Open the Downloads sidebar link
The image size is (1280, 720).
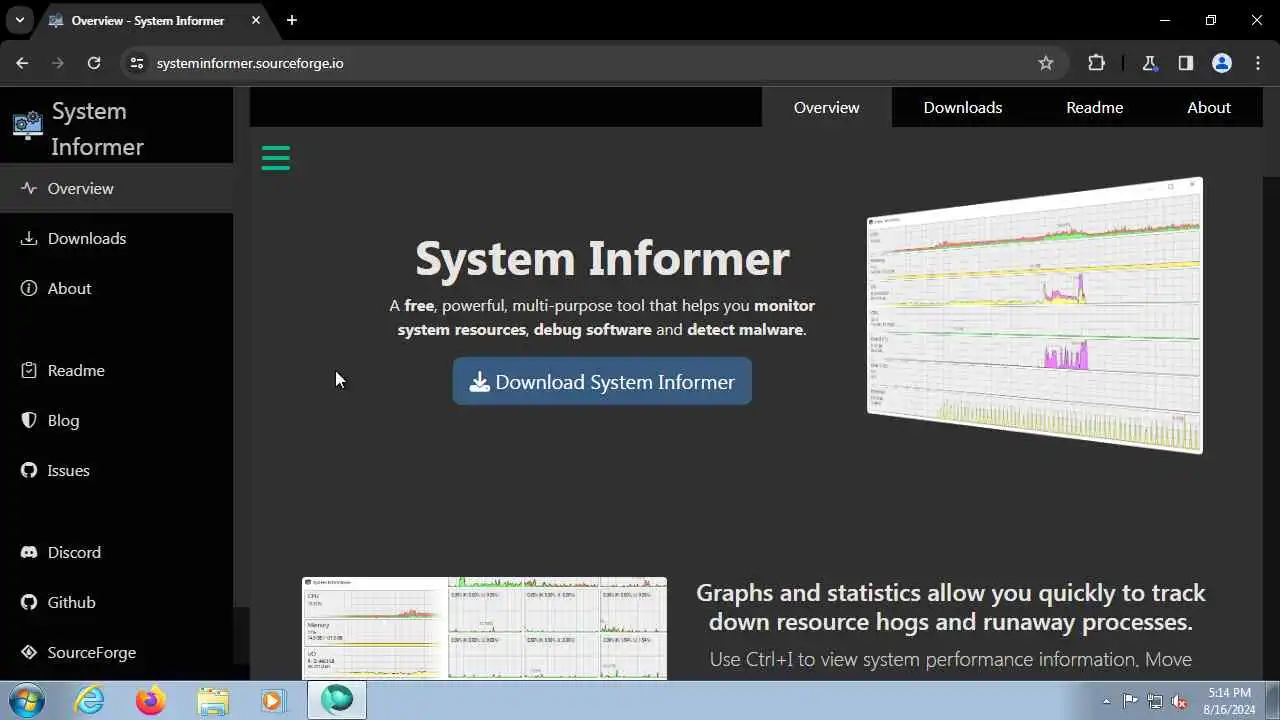click(116, 238)
